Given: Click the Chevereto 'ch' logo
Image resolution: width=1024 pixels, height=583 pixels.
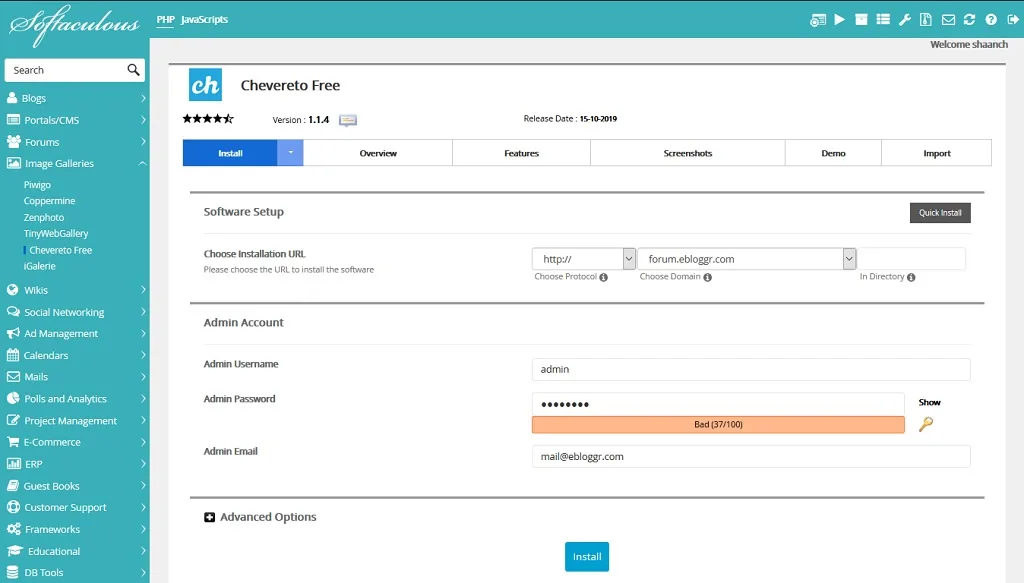Looking at the screenshot, I should point(205,85).
